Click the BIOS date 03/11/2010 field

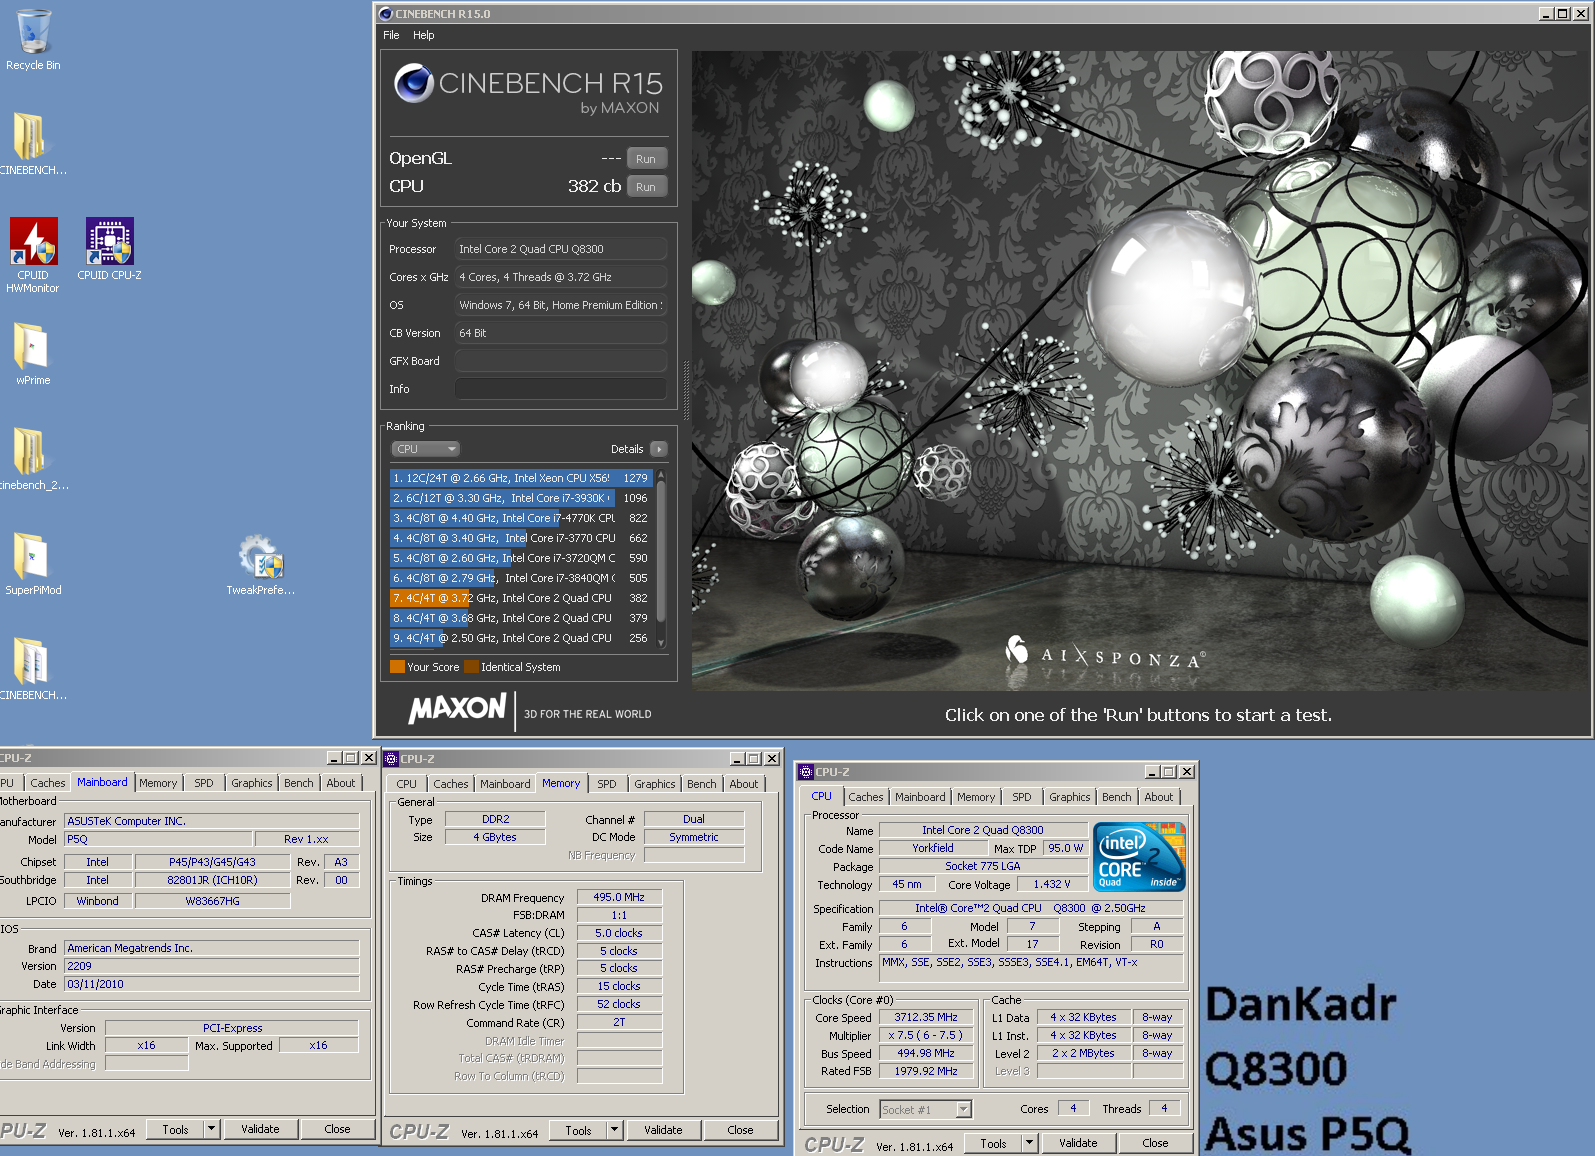(211, 984)
